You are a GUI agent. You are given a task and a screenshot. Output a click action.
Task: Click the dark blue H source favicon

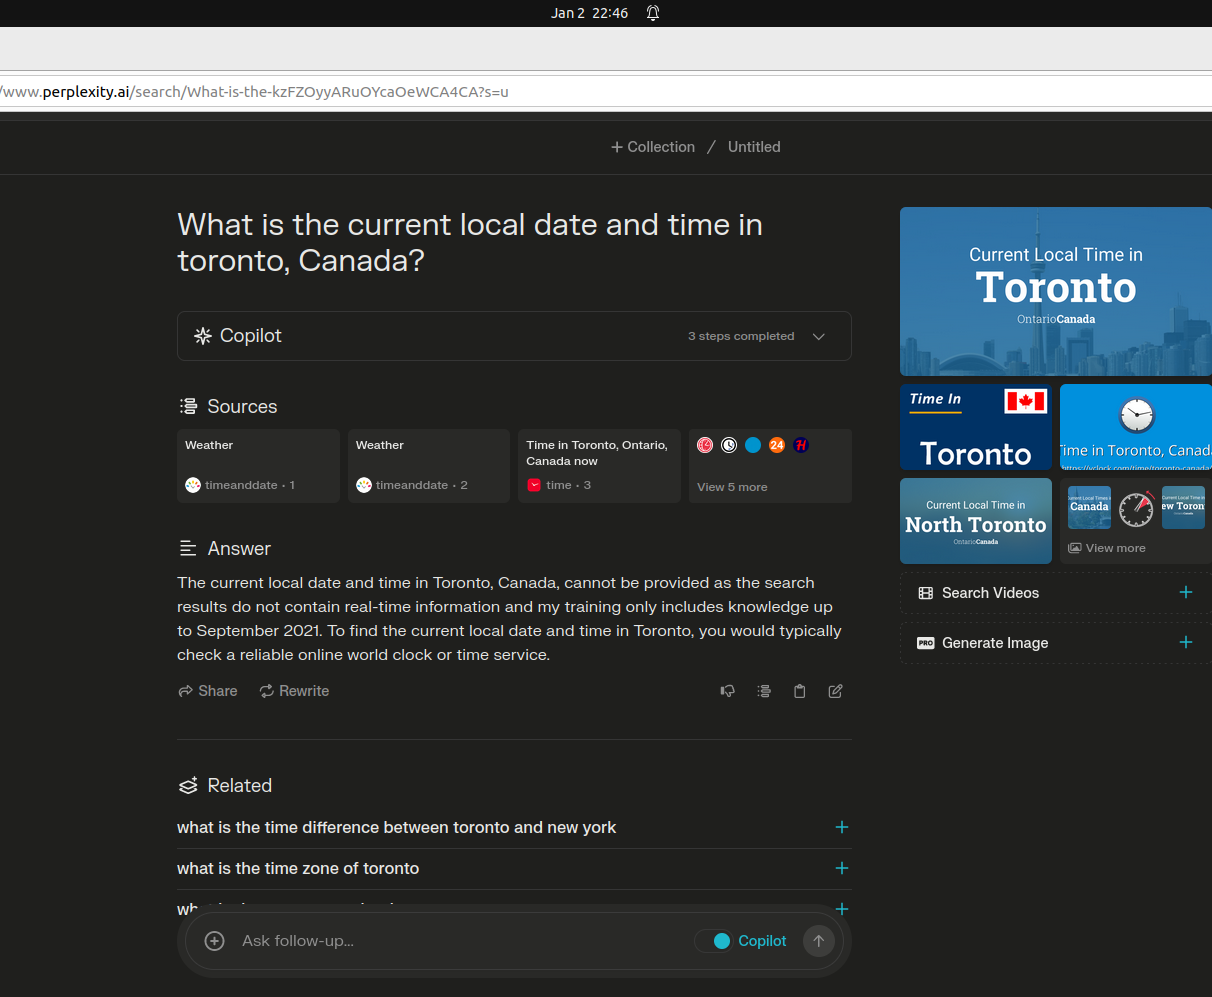pos(801,445)
